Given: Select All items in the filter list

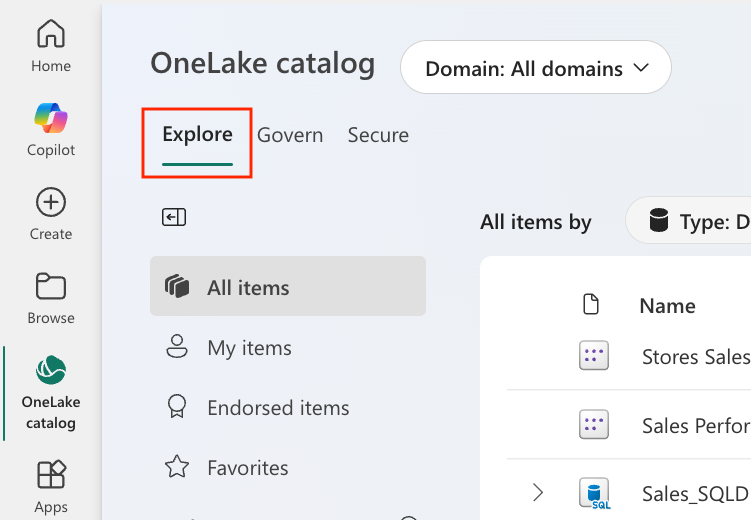Looking at the screenshot, I should 288,286.
